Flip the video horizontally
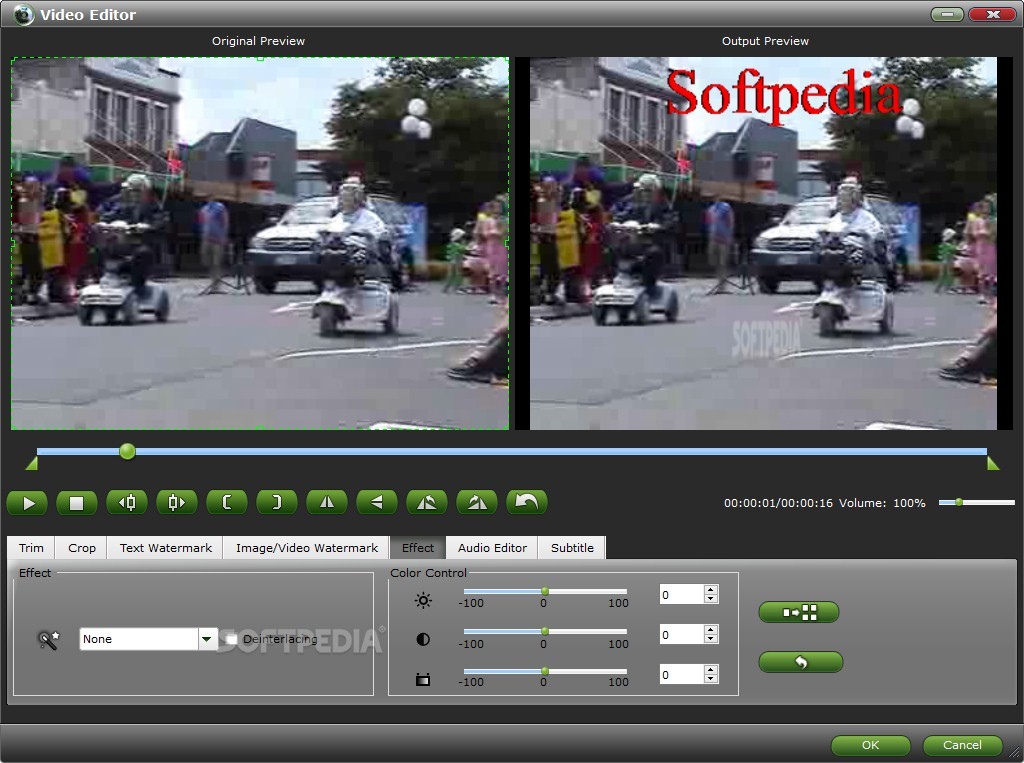Viewport: 1024px width, 763px height. pyautogui.click(x=327, y=502)
